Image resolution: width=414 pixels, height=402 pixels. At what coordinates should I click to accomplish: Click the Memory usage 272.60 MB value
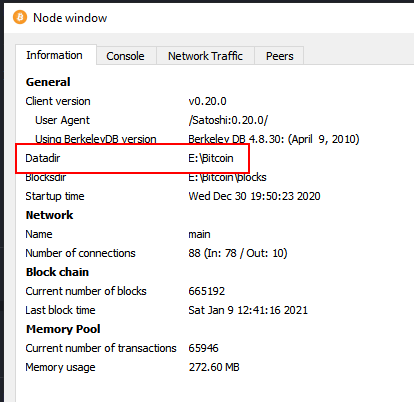point(214,367)
